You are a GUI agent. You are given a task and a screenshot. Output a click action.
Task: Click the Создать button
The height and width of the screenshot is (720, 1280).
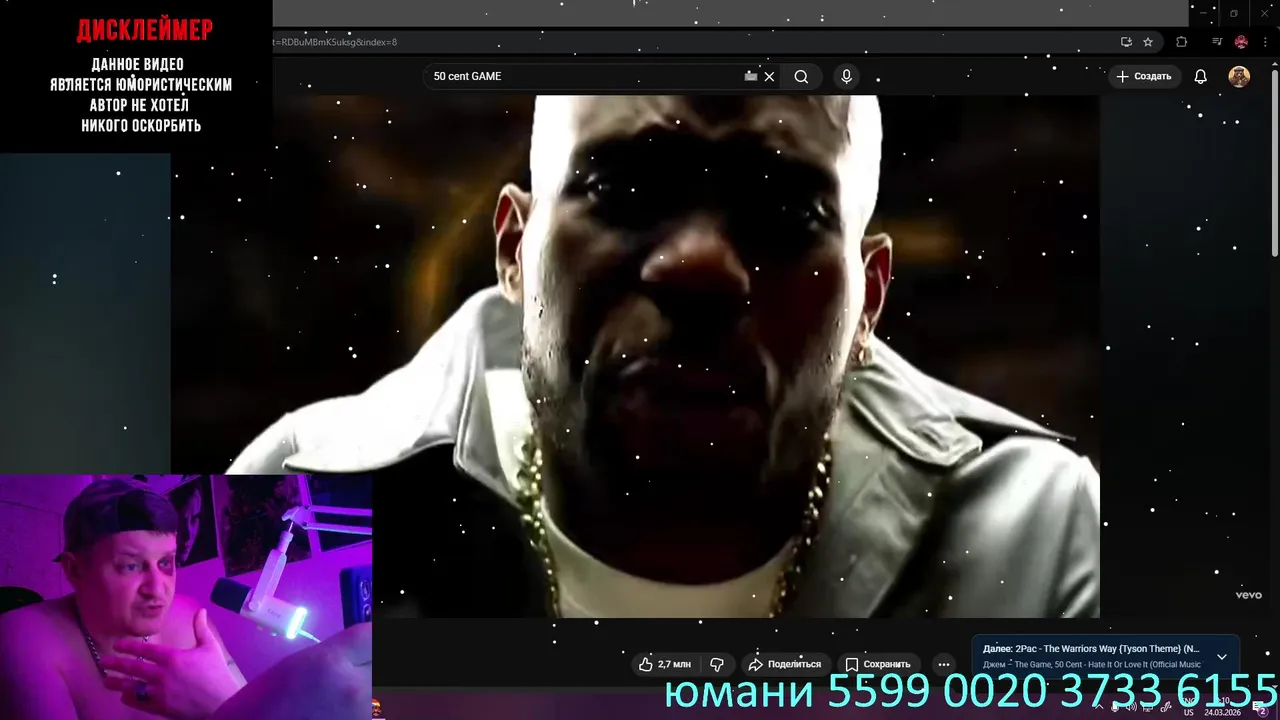(x=1144, y=76)
